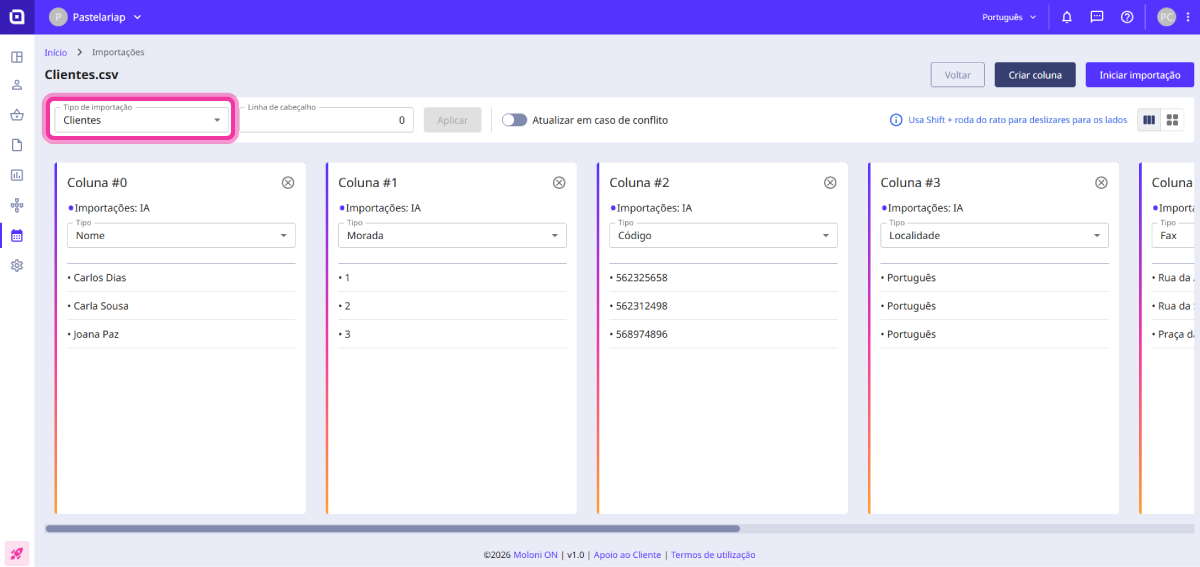Image resolution: width=1200 pixels, height=567 pixels.
Task: Click the value 568974896
Action: (x=641, y=334)
